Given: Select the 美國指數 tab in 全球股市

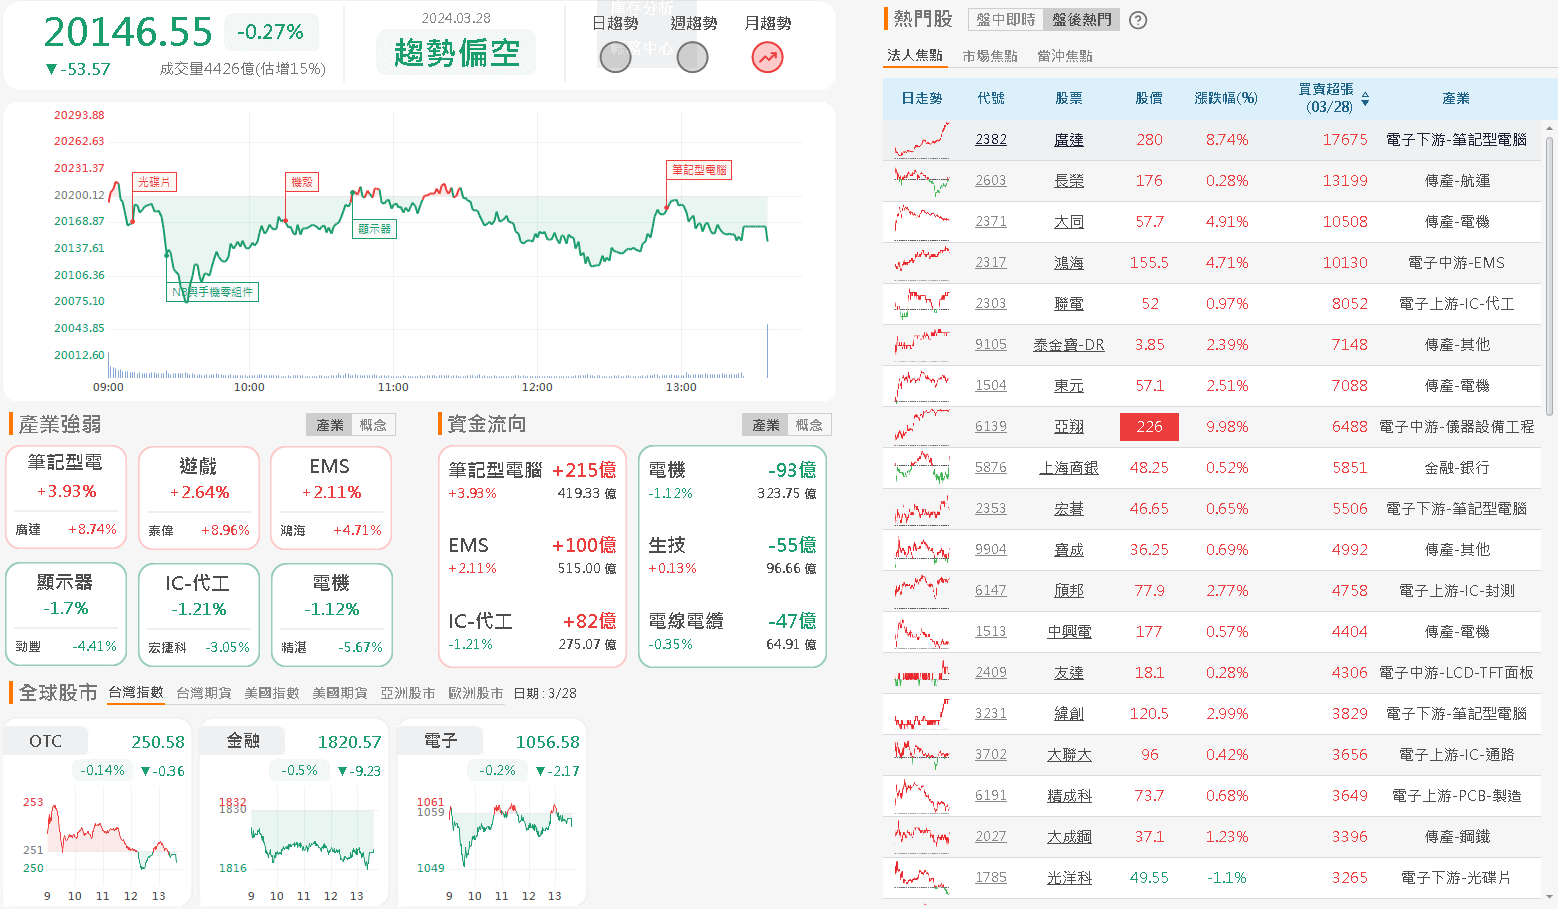Looking at the screenshot, I should coord(272,693).
